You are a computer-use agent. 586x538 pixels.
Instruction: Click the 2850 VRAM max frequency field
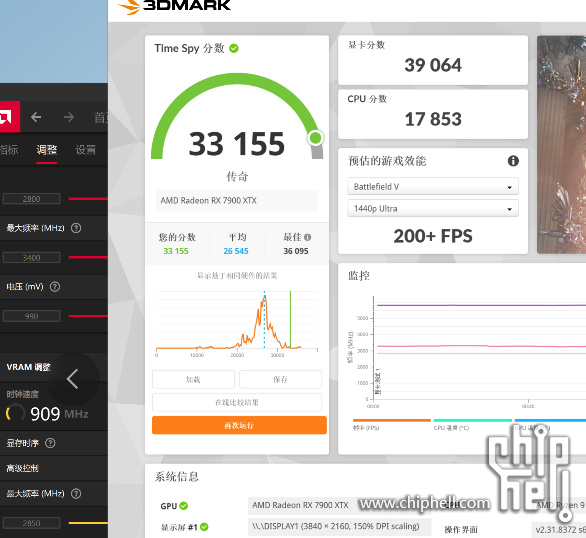[31, 523]
